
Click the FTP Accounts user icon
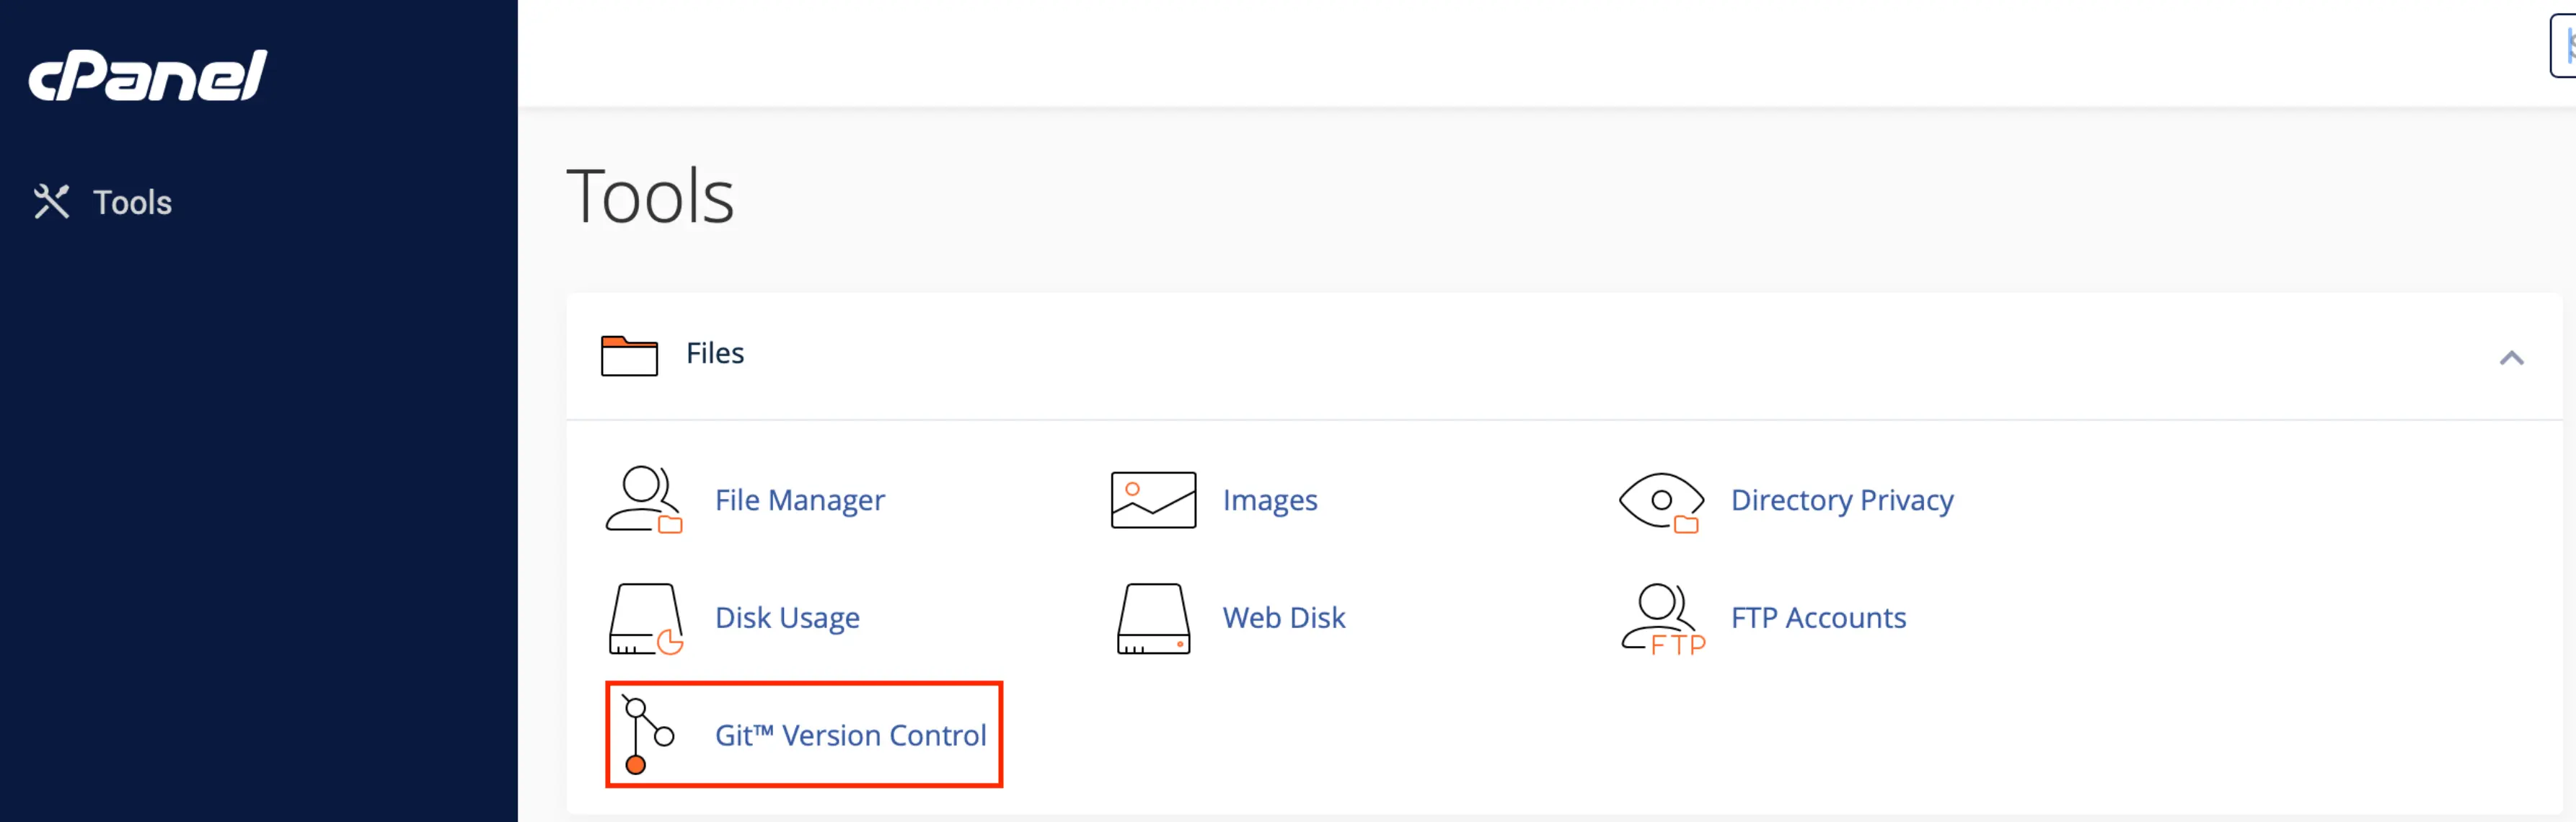1663,619
